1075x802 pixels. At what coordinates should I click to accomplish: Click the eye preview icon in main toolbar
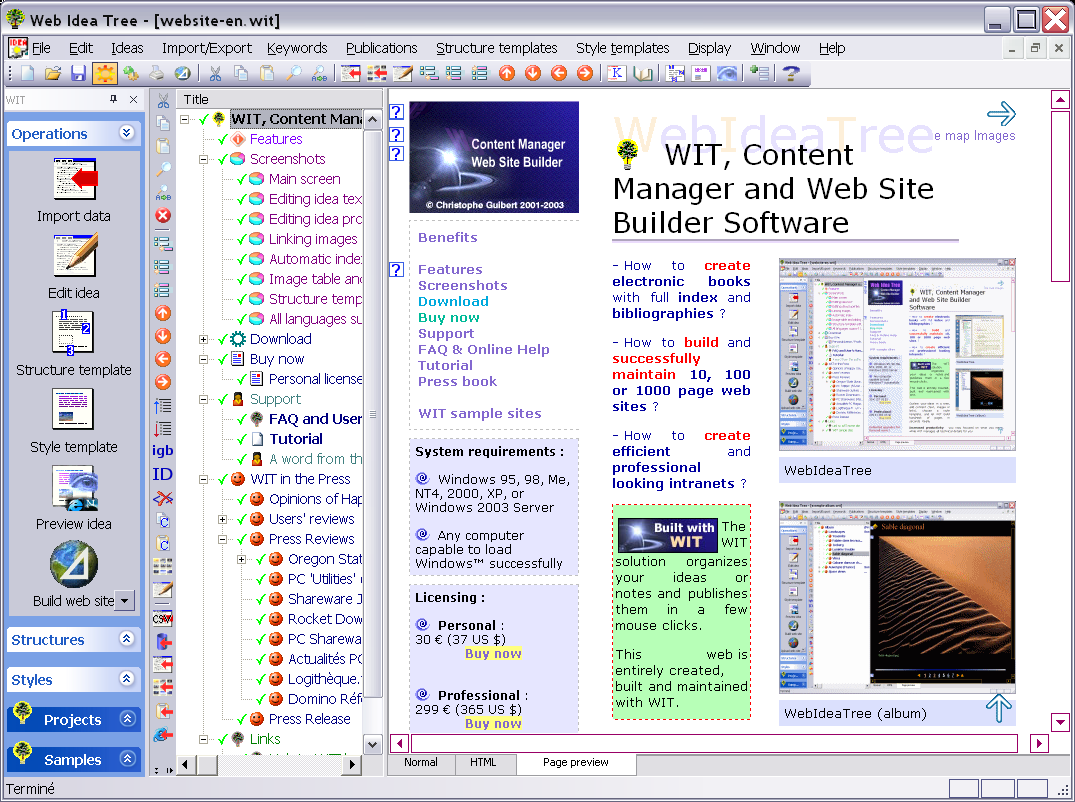727,73
